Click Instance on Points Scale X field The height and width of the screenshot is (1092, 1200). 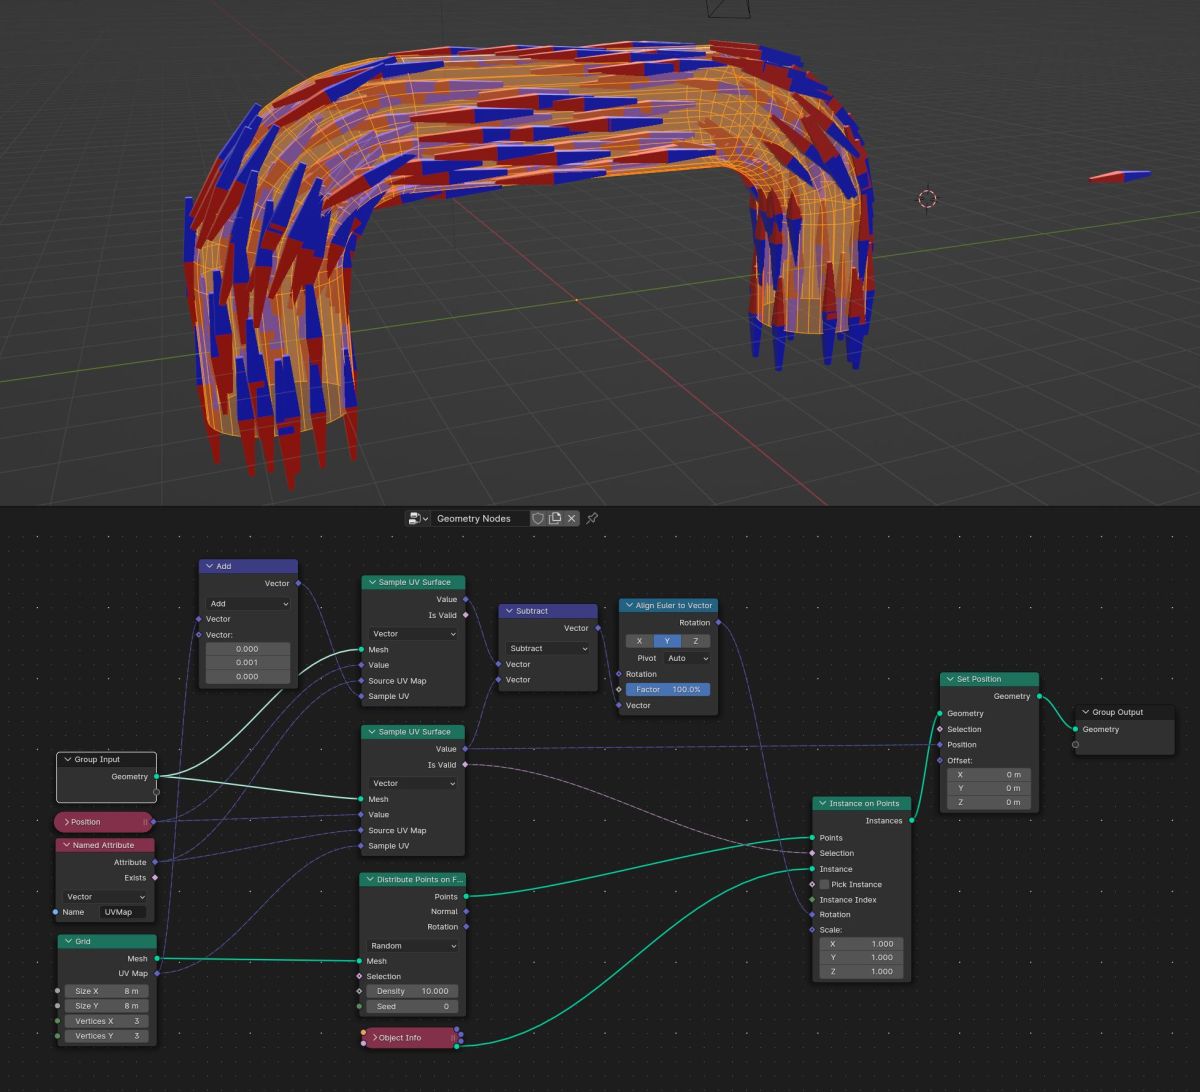(862, 944)
